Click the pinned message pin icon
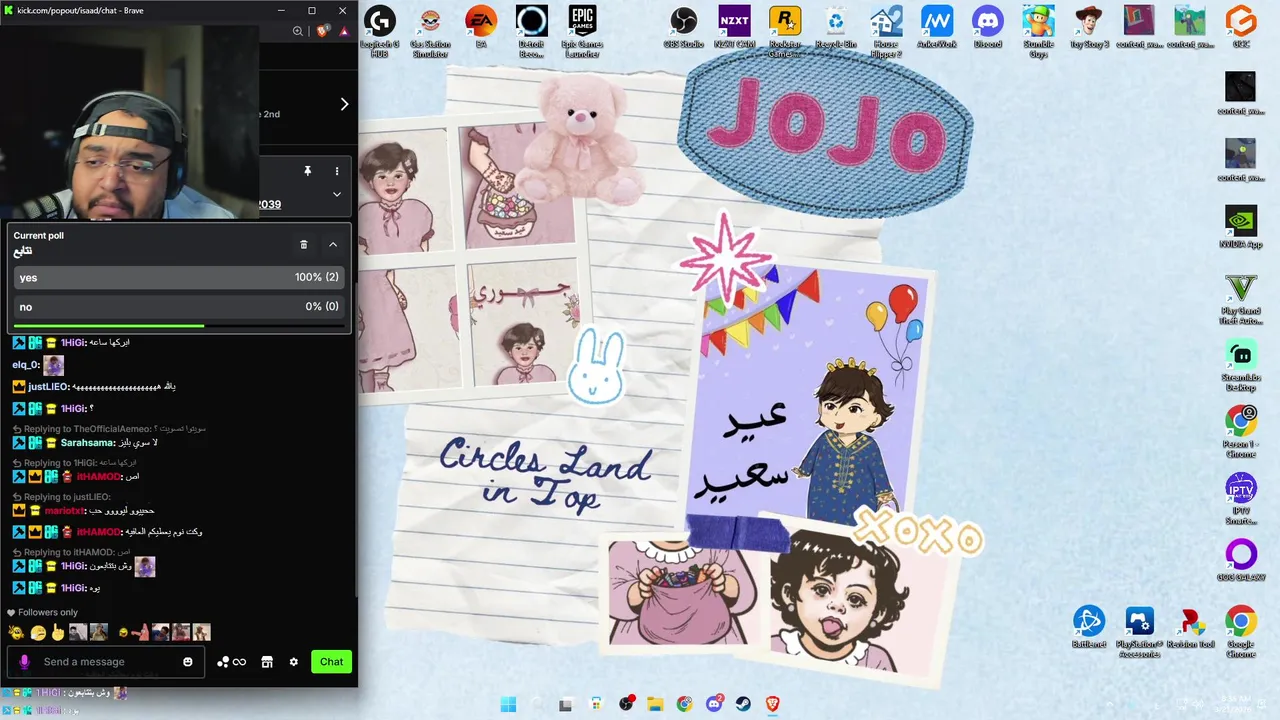Viewport: 1280px width, 720px height. [307, 171]
